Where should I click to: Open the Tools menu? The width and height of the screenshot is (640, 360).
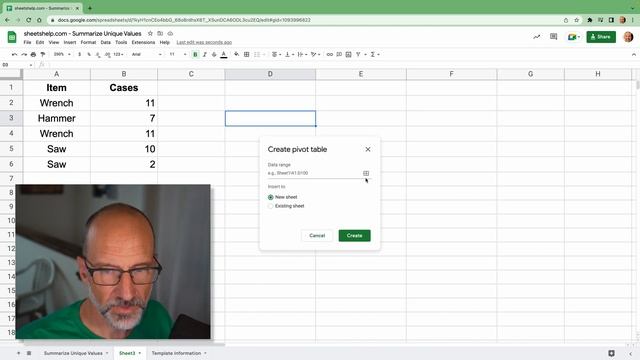tap(121, 42)
